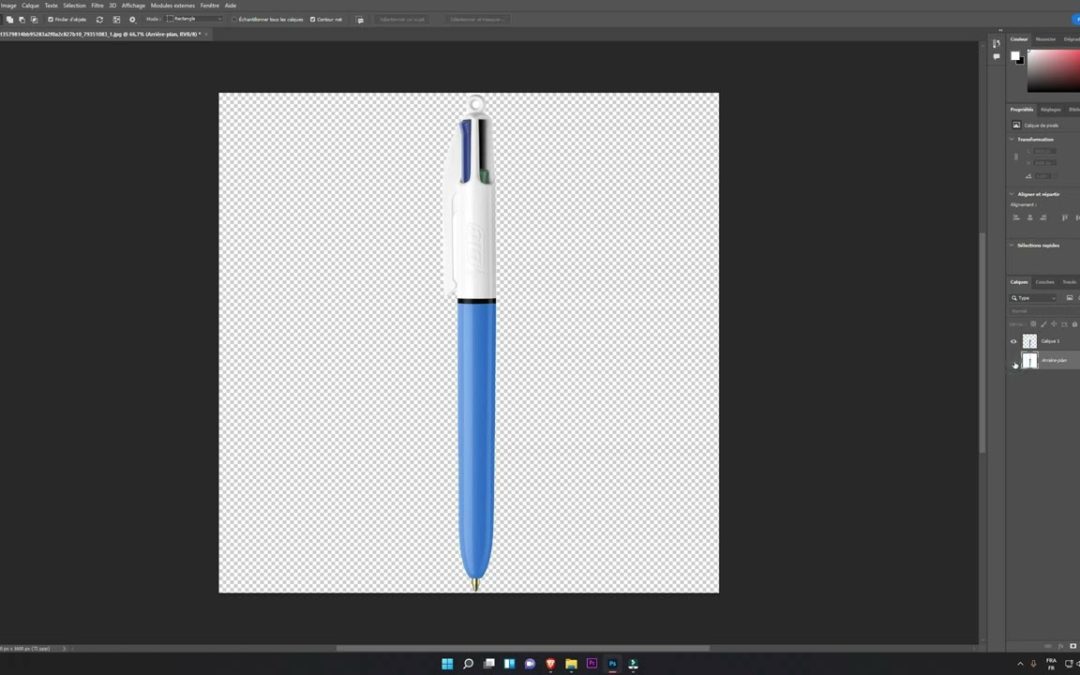1080x675 pixels.
Task: Click the Calque de pixels icon in Properties
Action: (x=1016, y=125)
